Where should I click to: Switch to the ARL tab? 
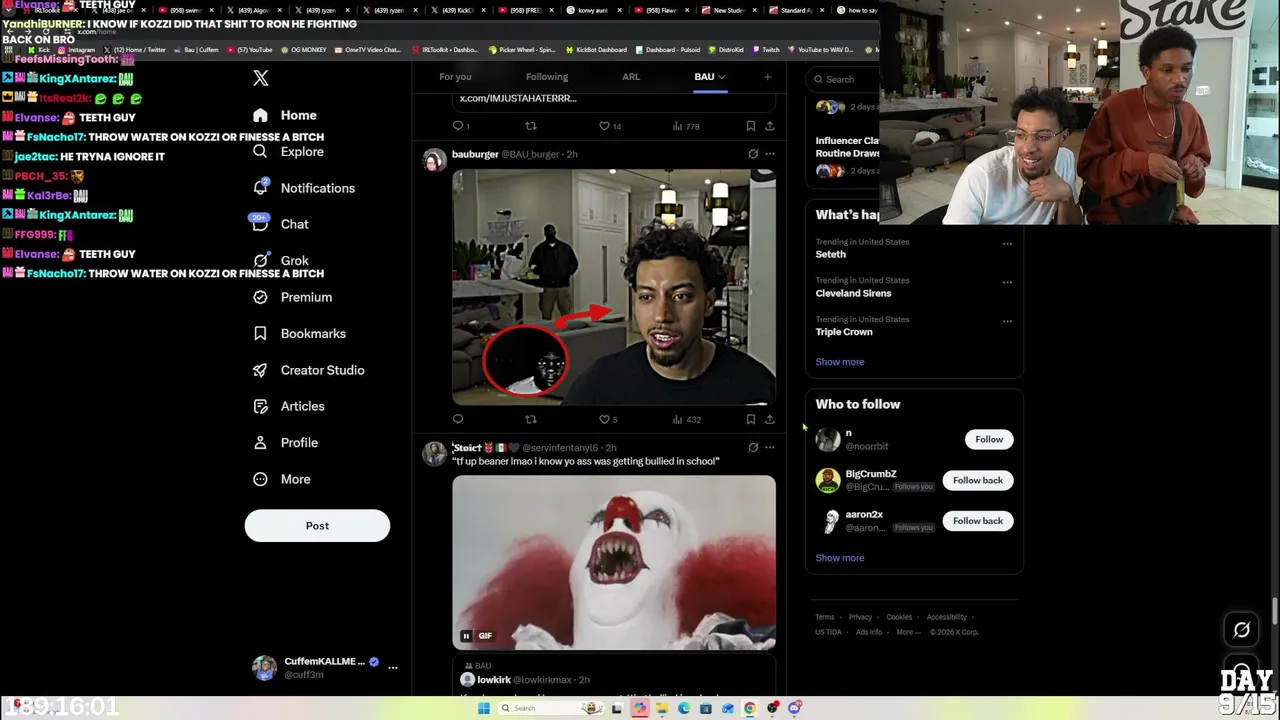pos(631,77)
